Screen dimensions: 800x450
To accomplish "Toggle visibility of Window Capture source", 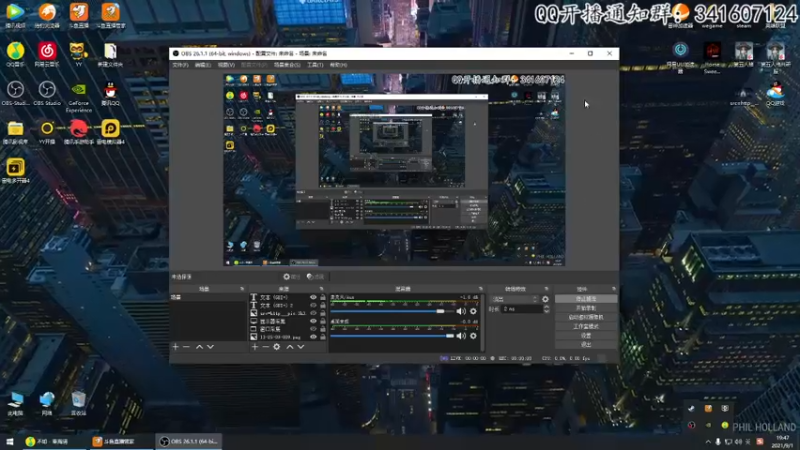I will click(x=313, y=329).
